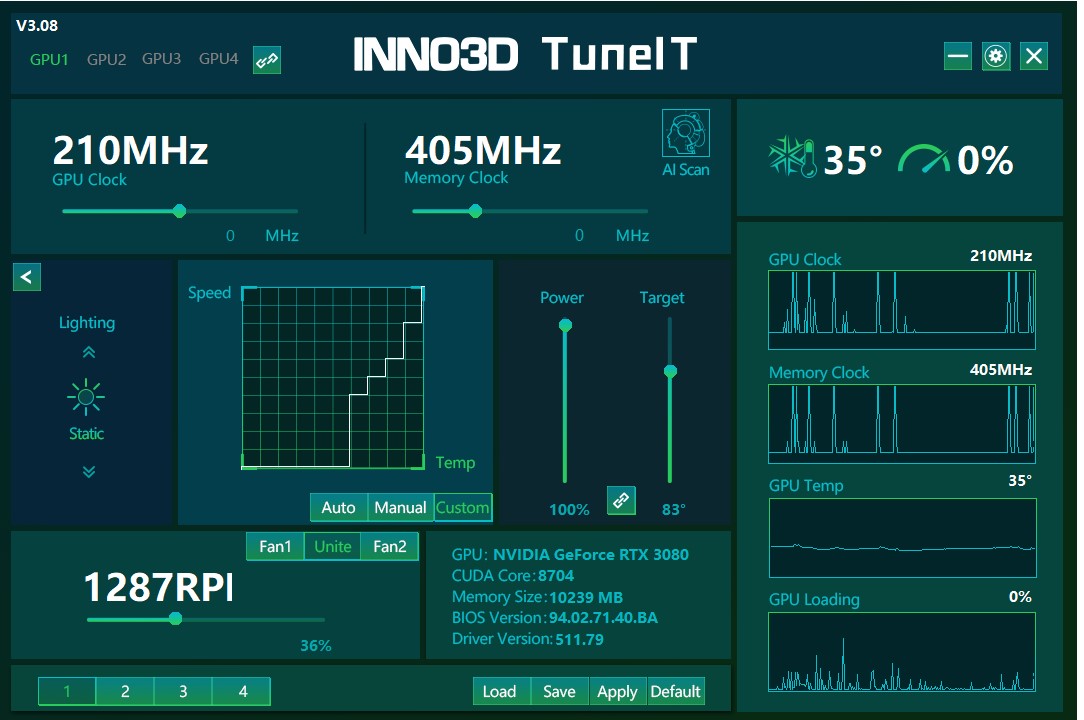Click the 83° target temperature value
The height and width of the screenshot is (720, 1084).
coord(673,510)
